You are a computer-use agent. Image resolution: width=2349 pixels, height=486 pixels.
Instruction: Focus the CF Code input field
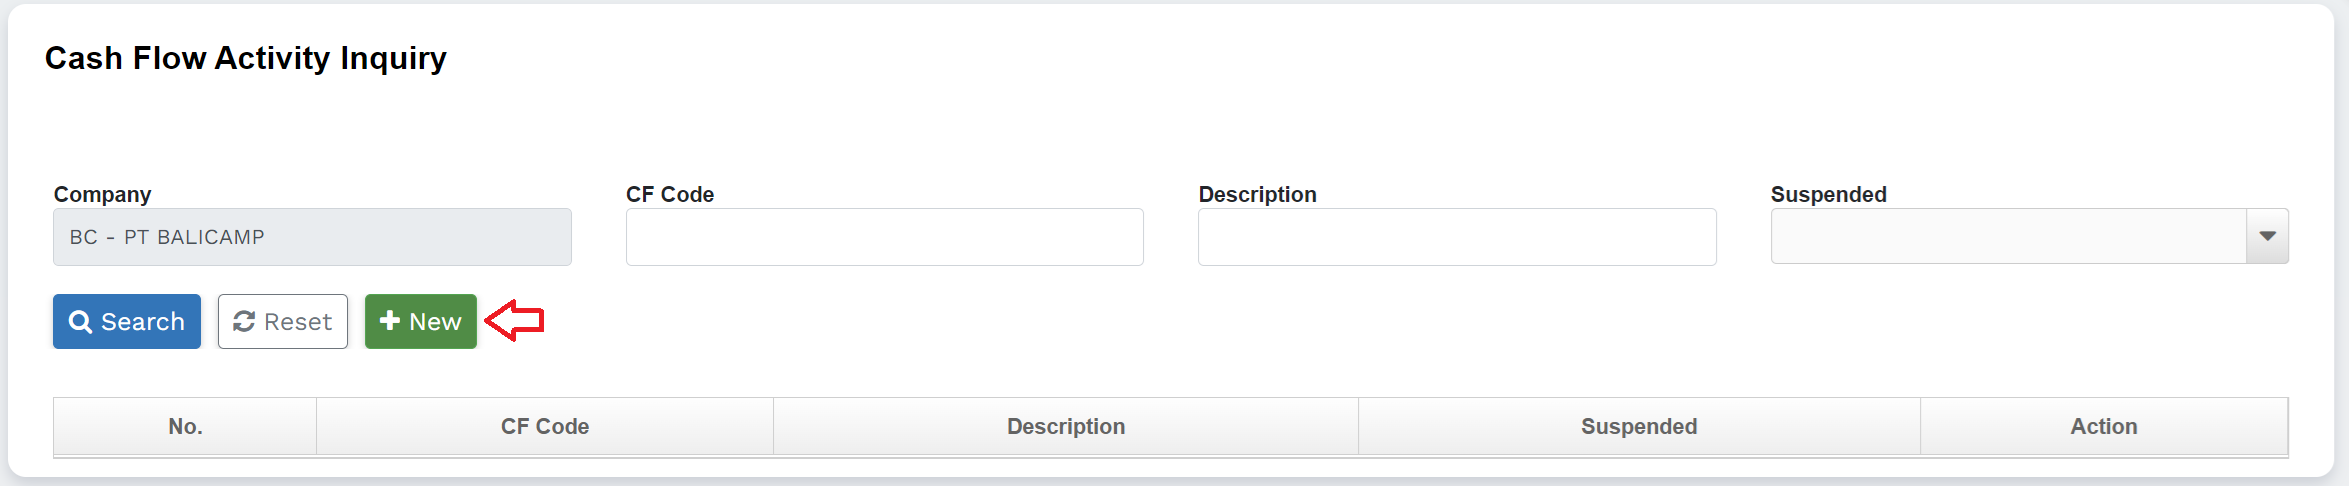click(884, 237)
